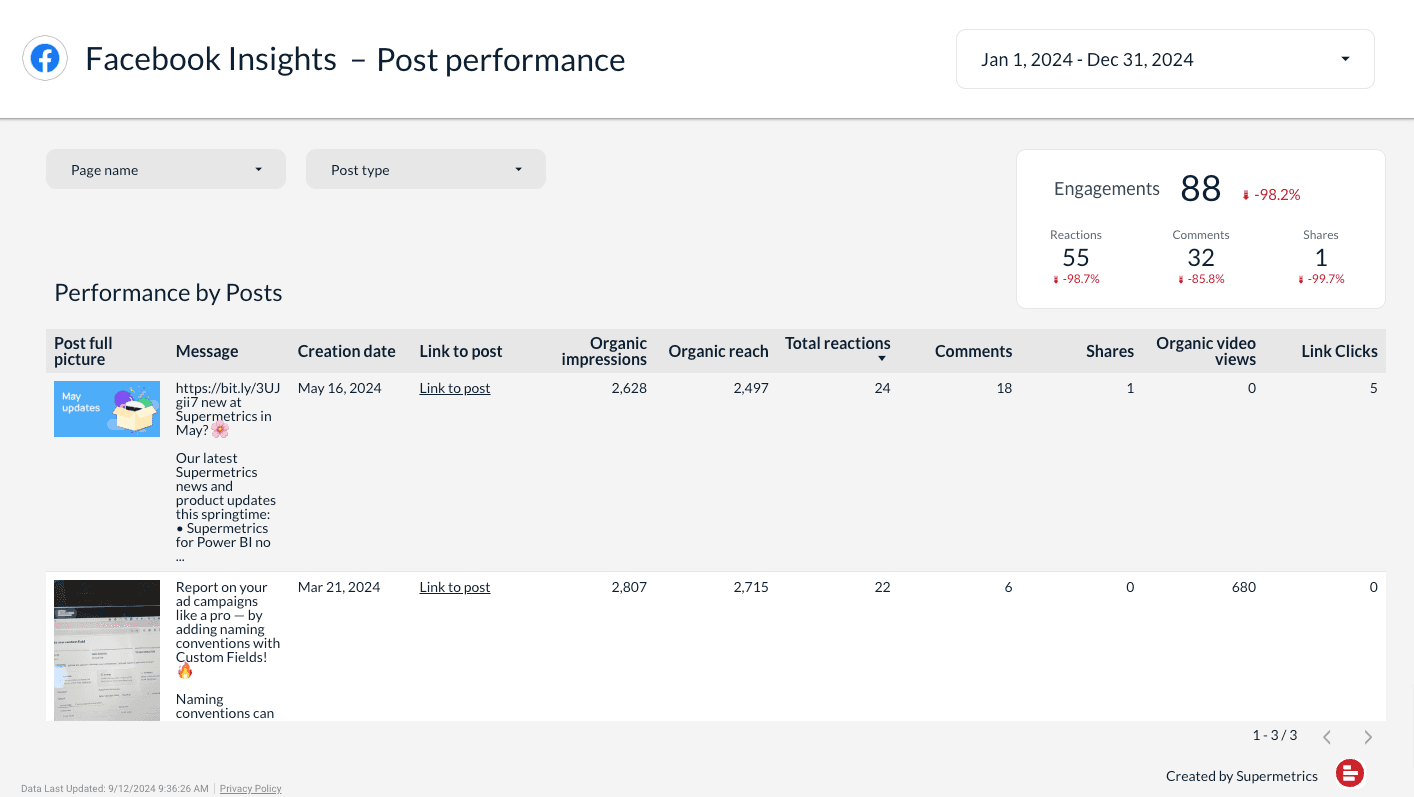Sort table by Comments column header
1414x797 pixels.
click(x=973, y=351)
